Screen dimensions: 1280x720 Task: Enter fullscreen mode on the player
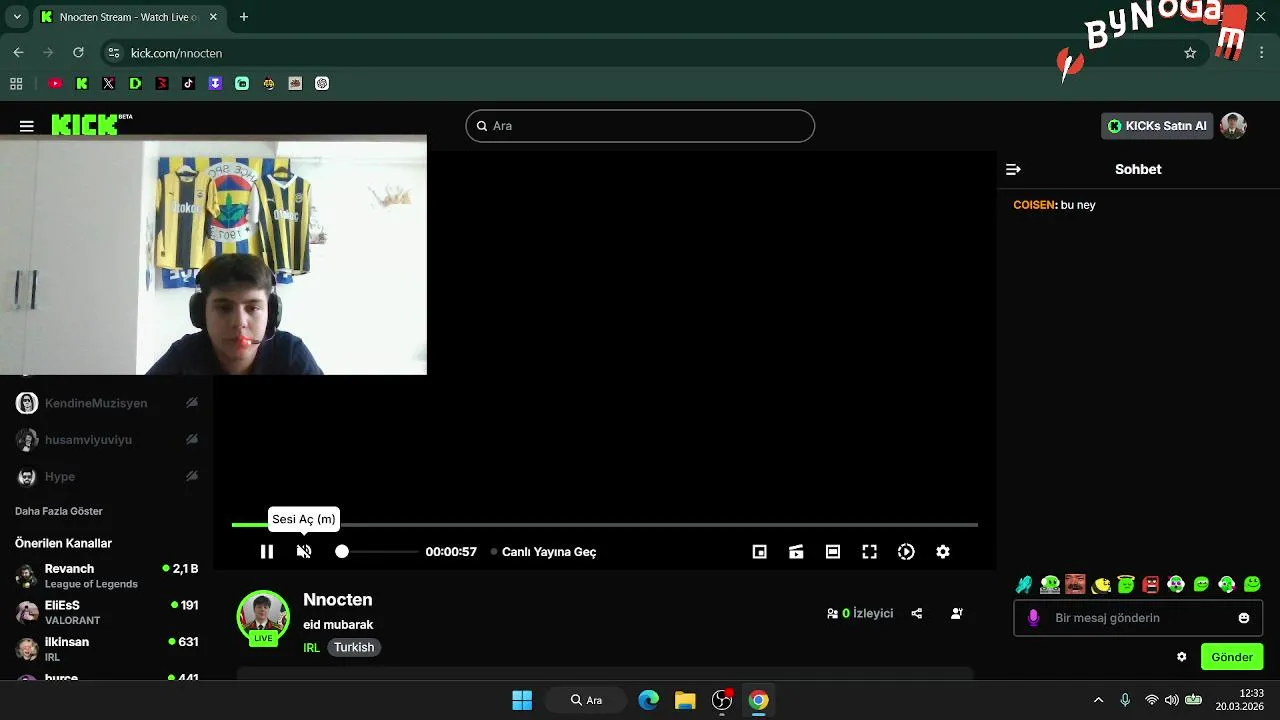pyautogui.click(x=870, y=552)
